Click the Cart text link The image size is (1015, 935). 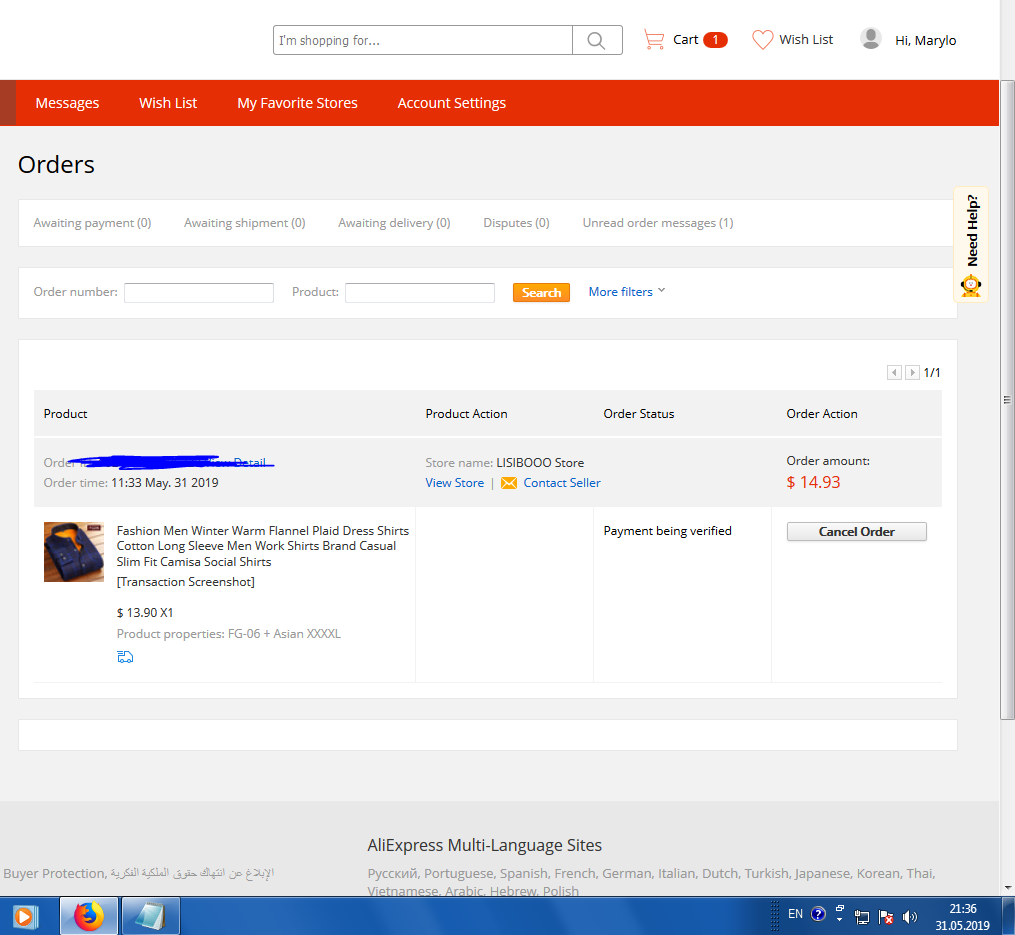pyautogui.click(x=686, y=39)
